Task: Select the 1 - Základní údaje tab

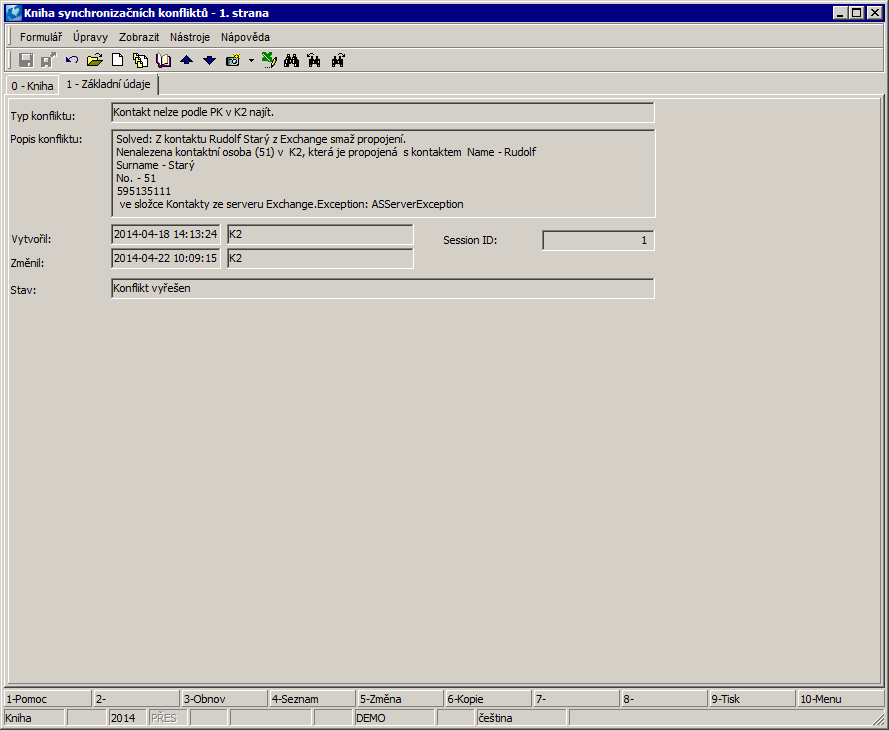Action: click(x=108, y=84)
